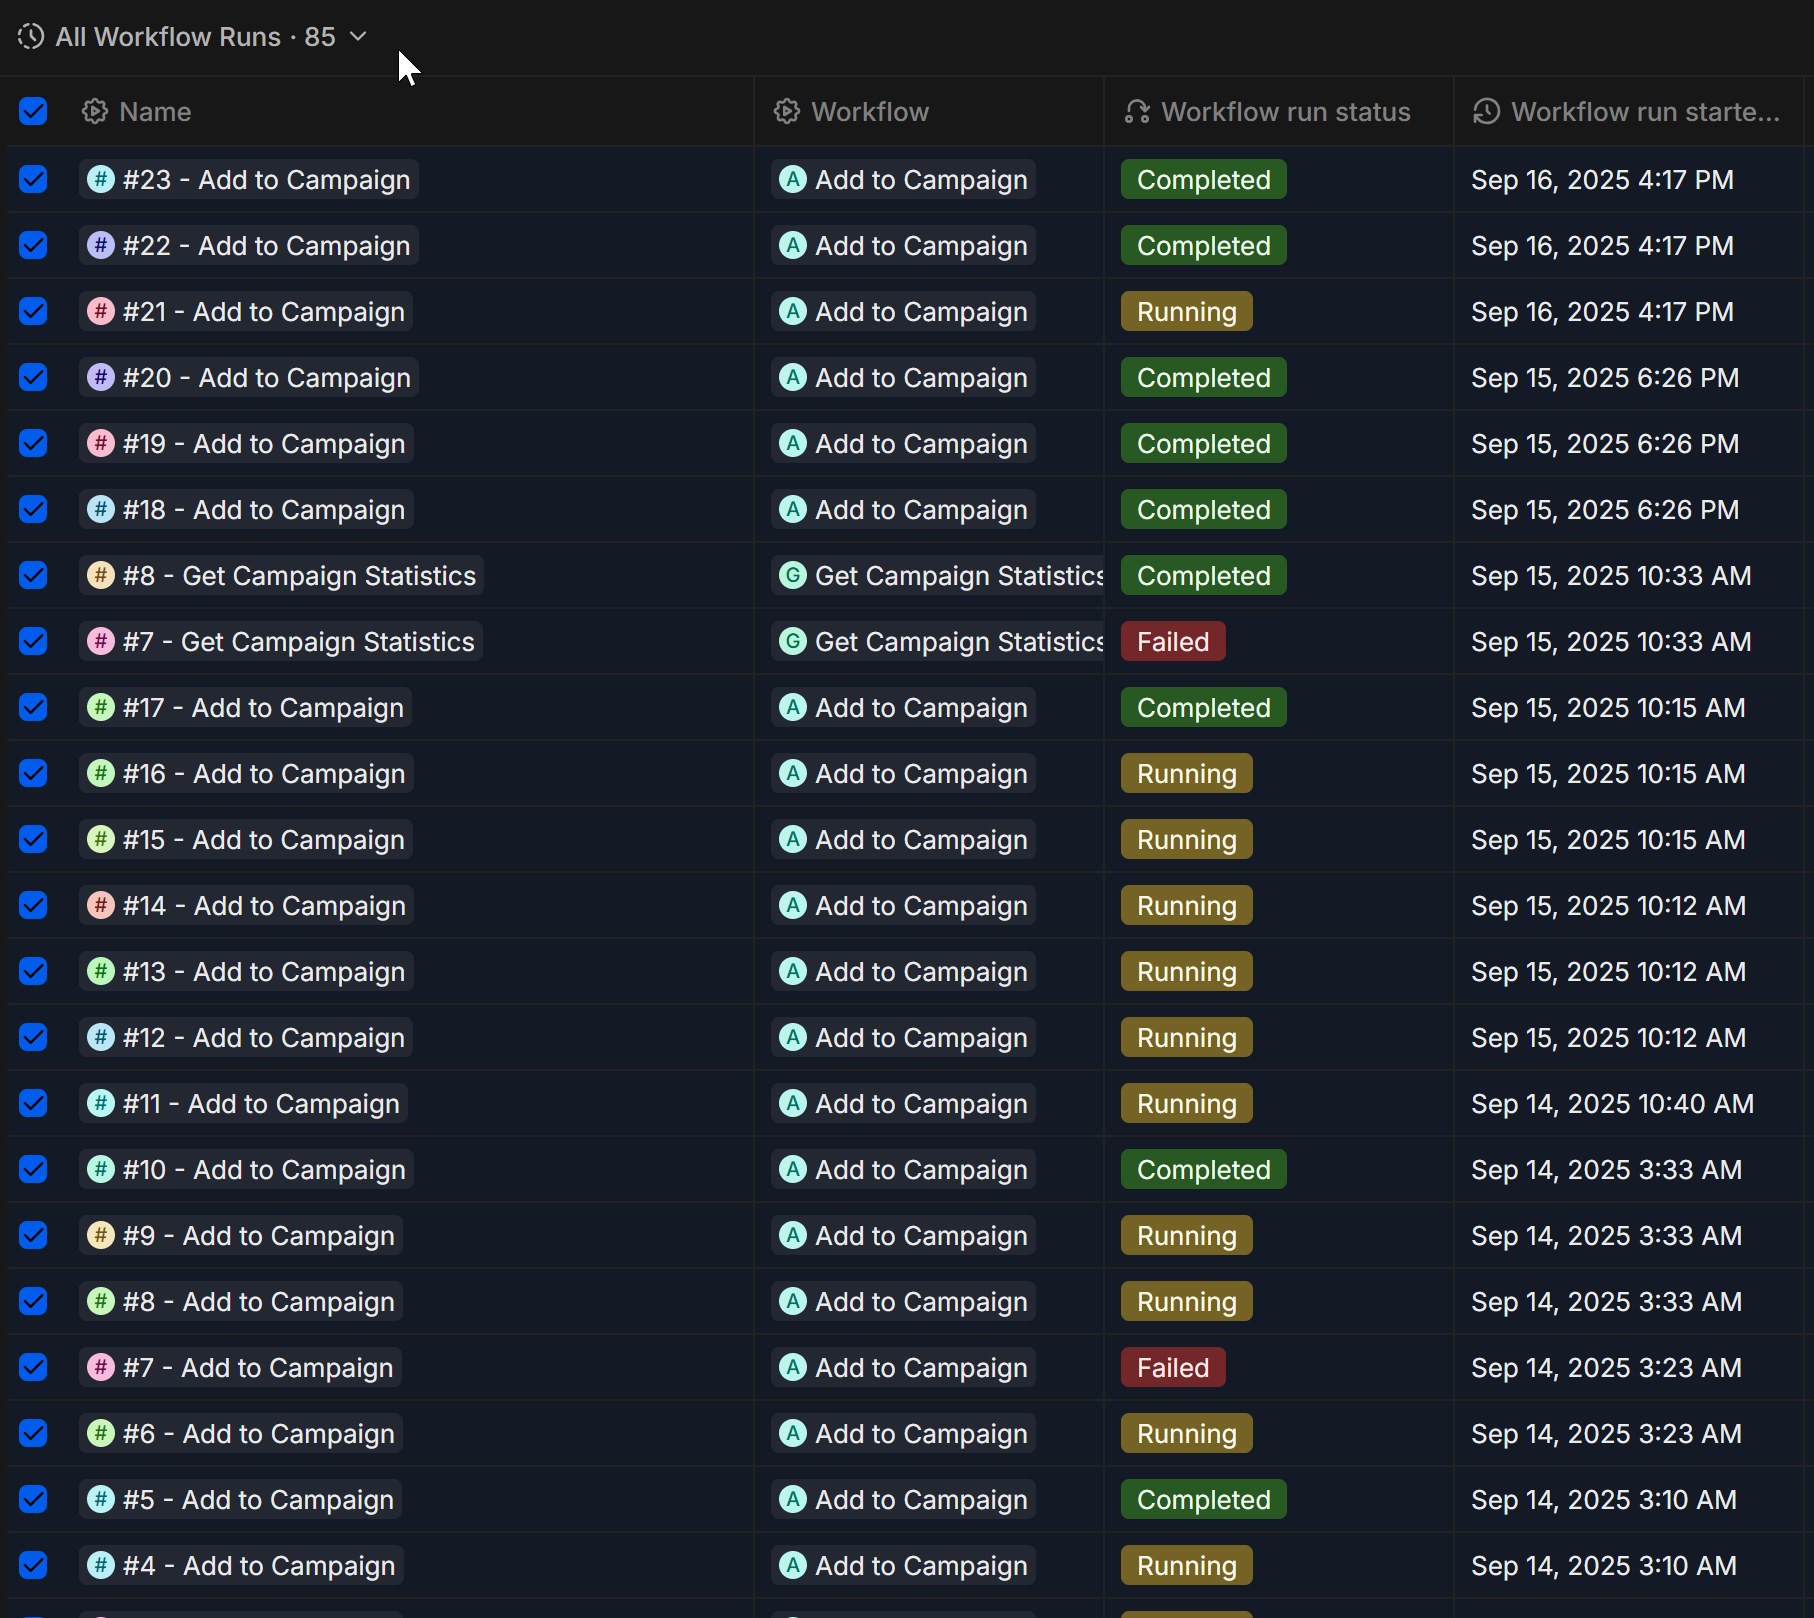The height and width of the screenshot is (1618, 1814).
Task: Click the A workflow icon in row #20
Action: 793,377
